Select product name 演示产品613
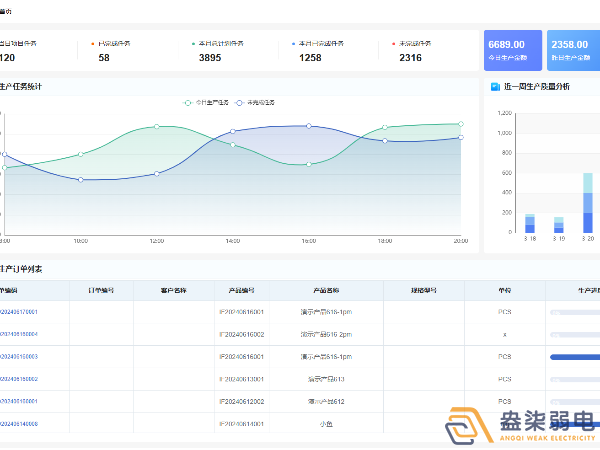This screenshot has width=600, height=450. pos(326,379)
